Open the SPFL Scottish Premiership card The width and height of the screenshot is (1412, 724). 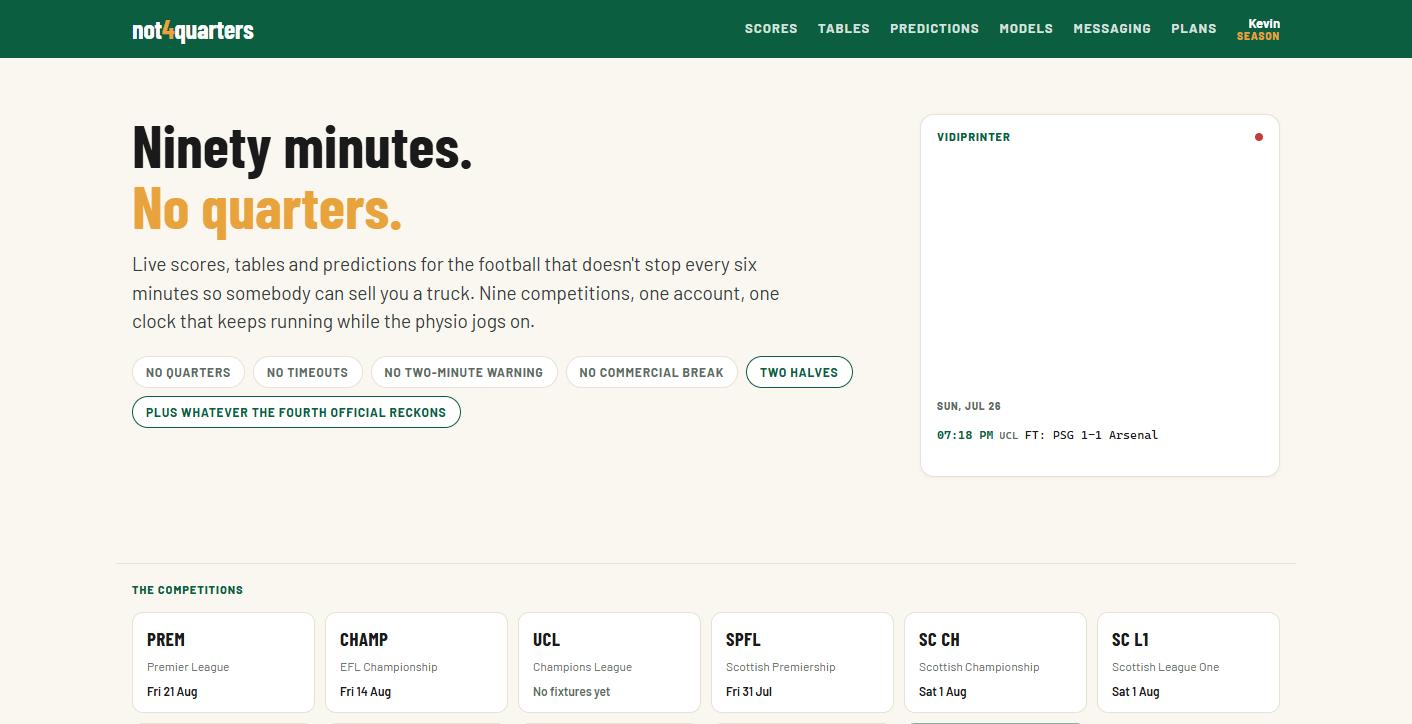[x=802, y=662]
